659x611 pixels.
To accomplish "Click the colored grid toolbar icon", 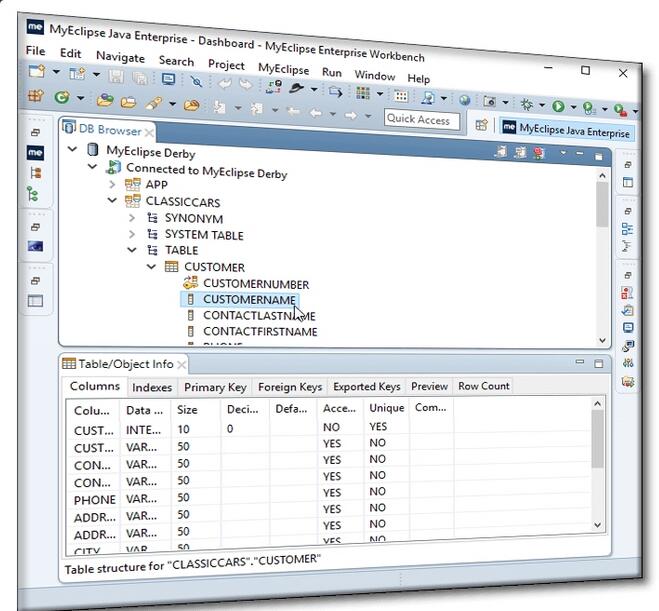I will pos(363,93).
